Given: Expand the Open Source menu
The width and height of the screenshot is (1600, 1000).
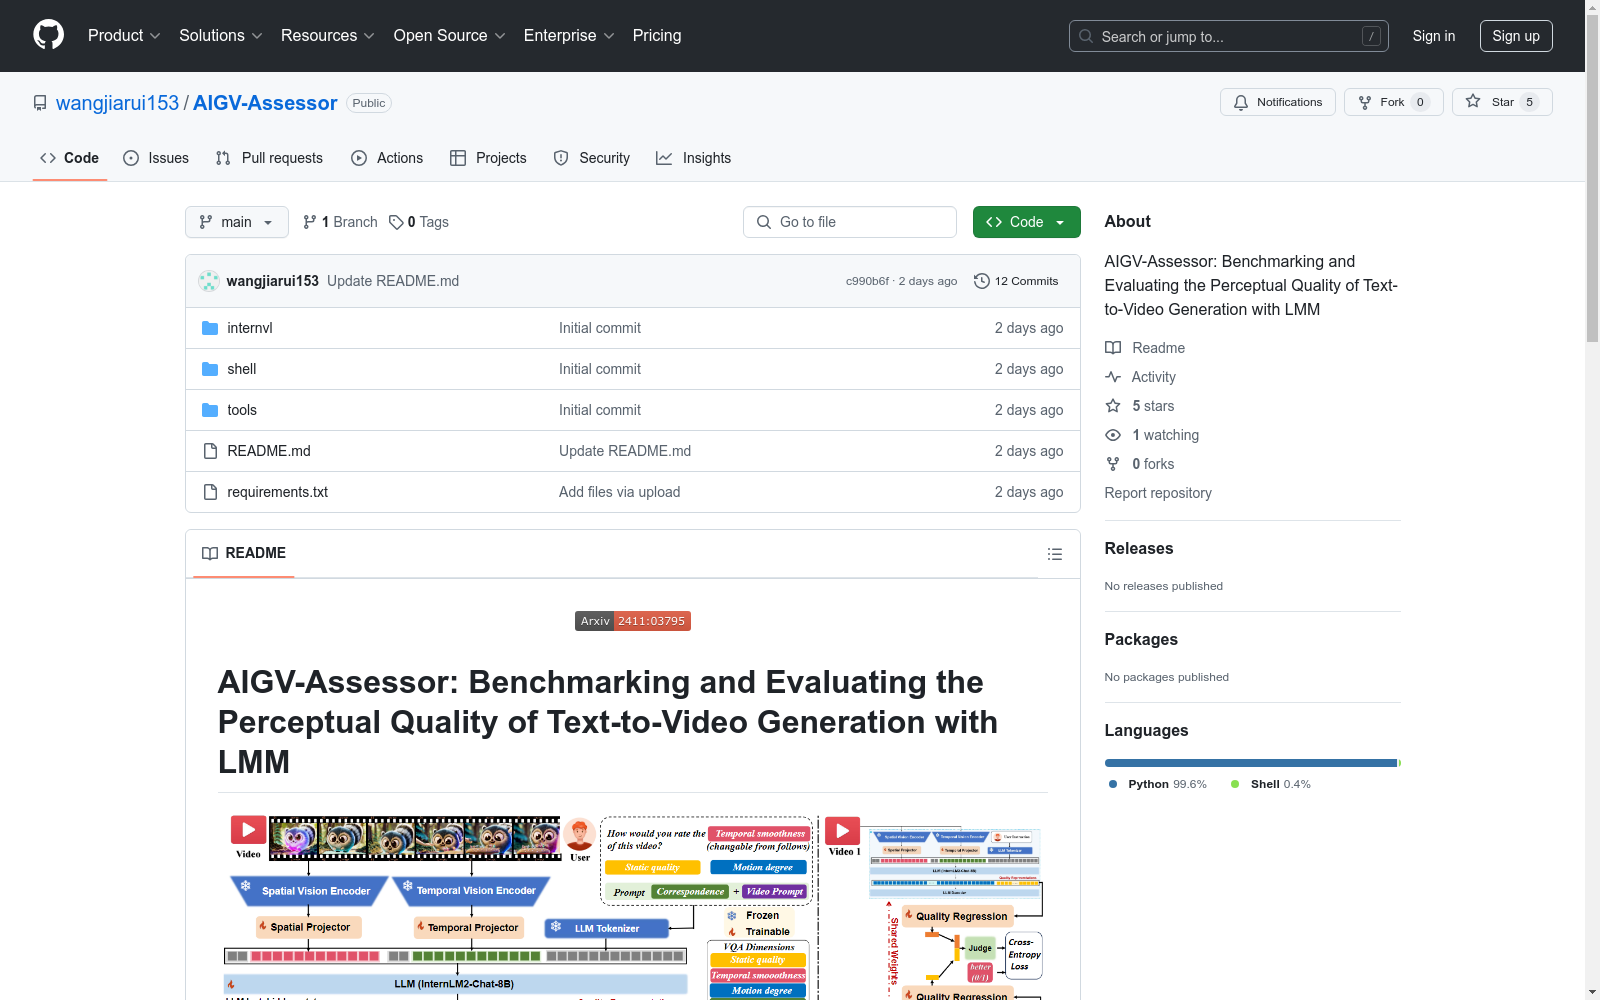Looking at the screenshot, I should [x=450, y=35].
